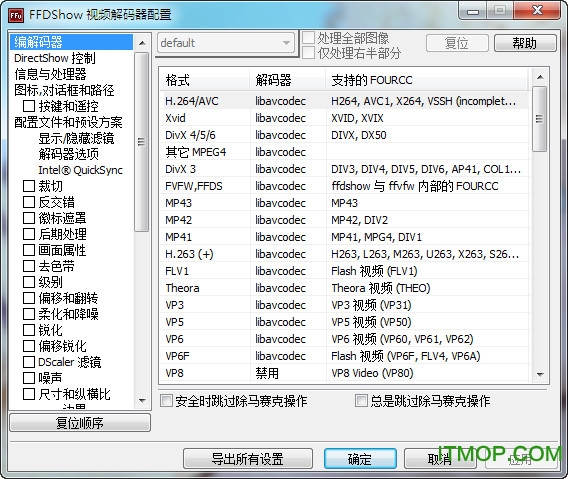Open 信息与处理器 page
Screen dimensions: 568x479
click(x=50, y=74)
